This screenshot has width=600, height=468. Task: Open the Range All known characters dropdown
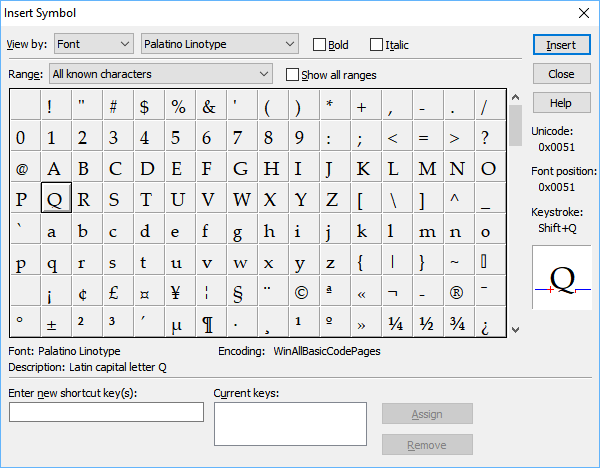(x=160, y=74)
